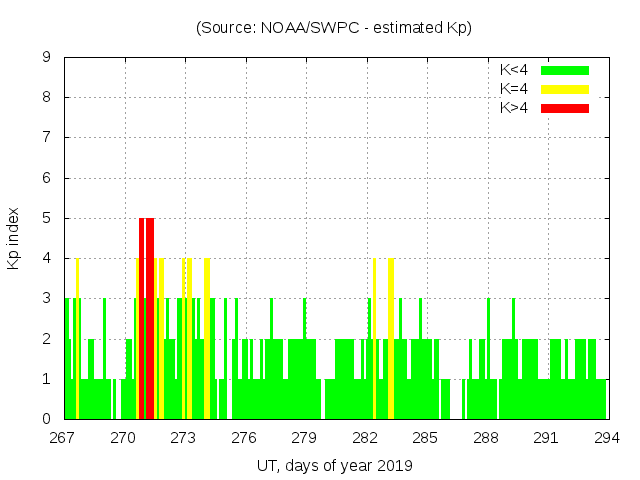The width and height of the screenshot is (640, 480).
Task: Click the y-axis tick label 5
Action: tap(47, 218)
